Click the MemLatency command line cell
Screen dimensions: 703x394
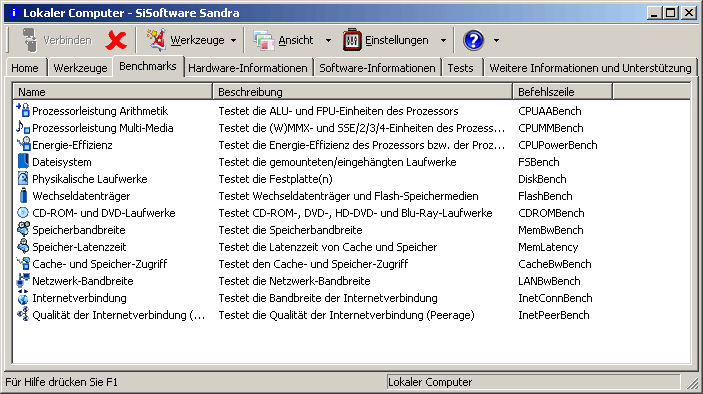click(x=548, y=247)
